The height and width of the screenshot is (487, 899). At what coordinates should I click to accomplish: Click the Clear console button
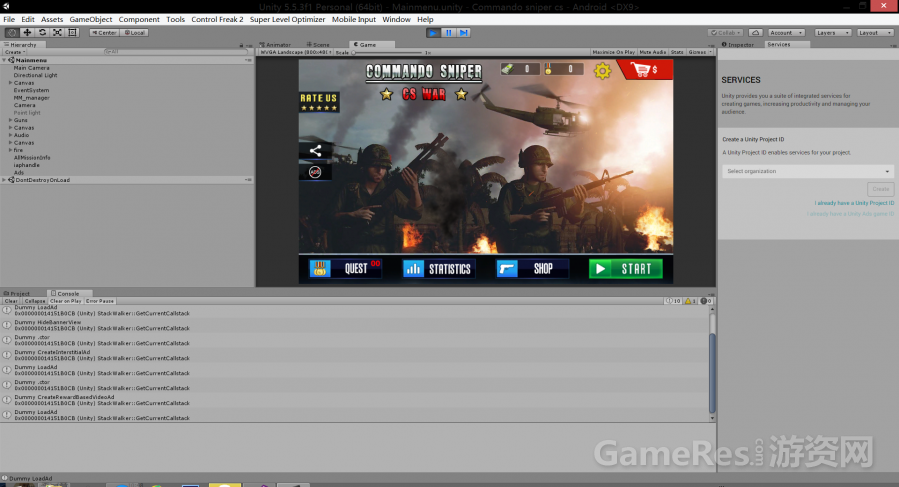11,301
